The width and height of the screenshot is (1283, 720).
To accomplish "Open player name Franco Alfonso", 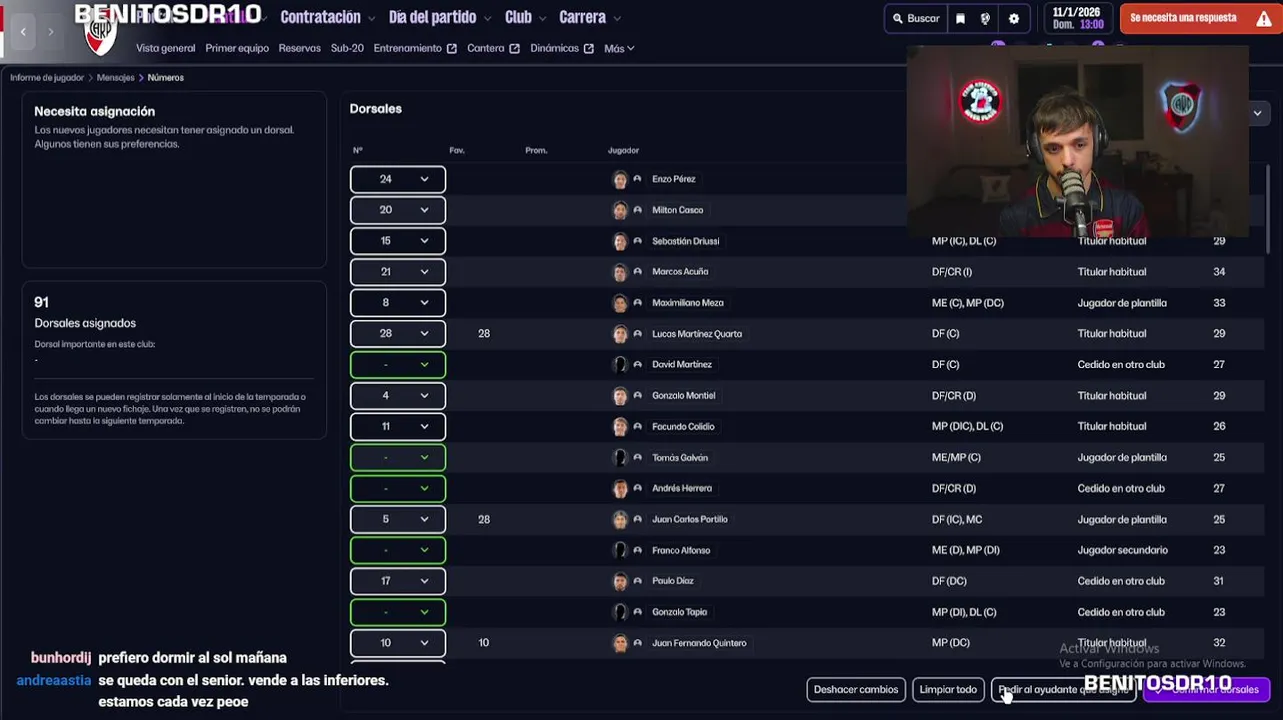I will coord(681,550).
